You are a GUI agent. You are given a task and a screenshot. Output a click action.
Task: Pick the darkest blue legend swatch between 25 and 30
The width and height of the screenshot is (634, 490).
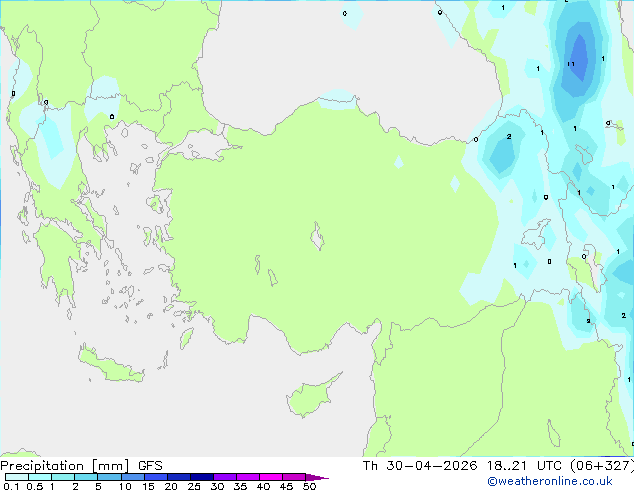(x=202, y=477)
